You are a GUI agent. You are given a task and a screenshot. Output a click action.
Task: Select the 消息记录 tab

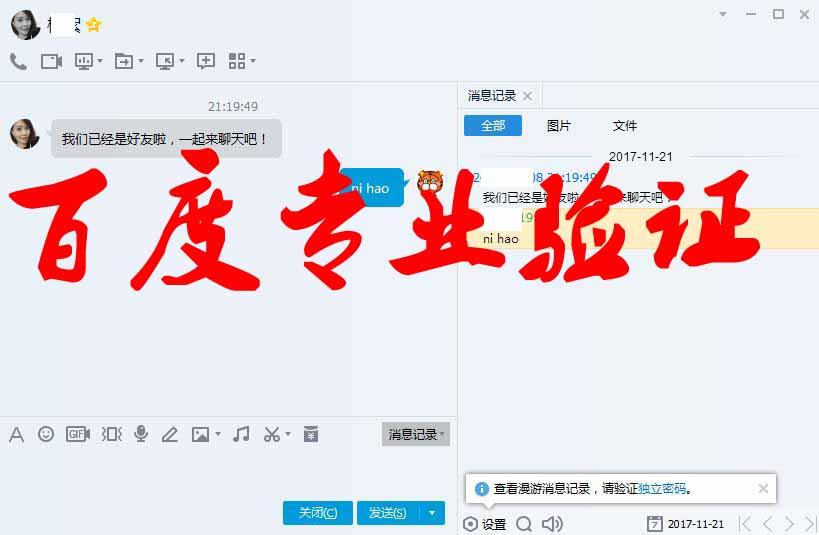click(x=492, y=96)
